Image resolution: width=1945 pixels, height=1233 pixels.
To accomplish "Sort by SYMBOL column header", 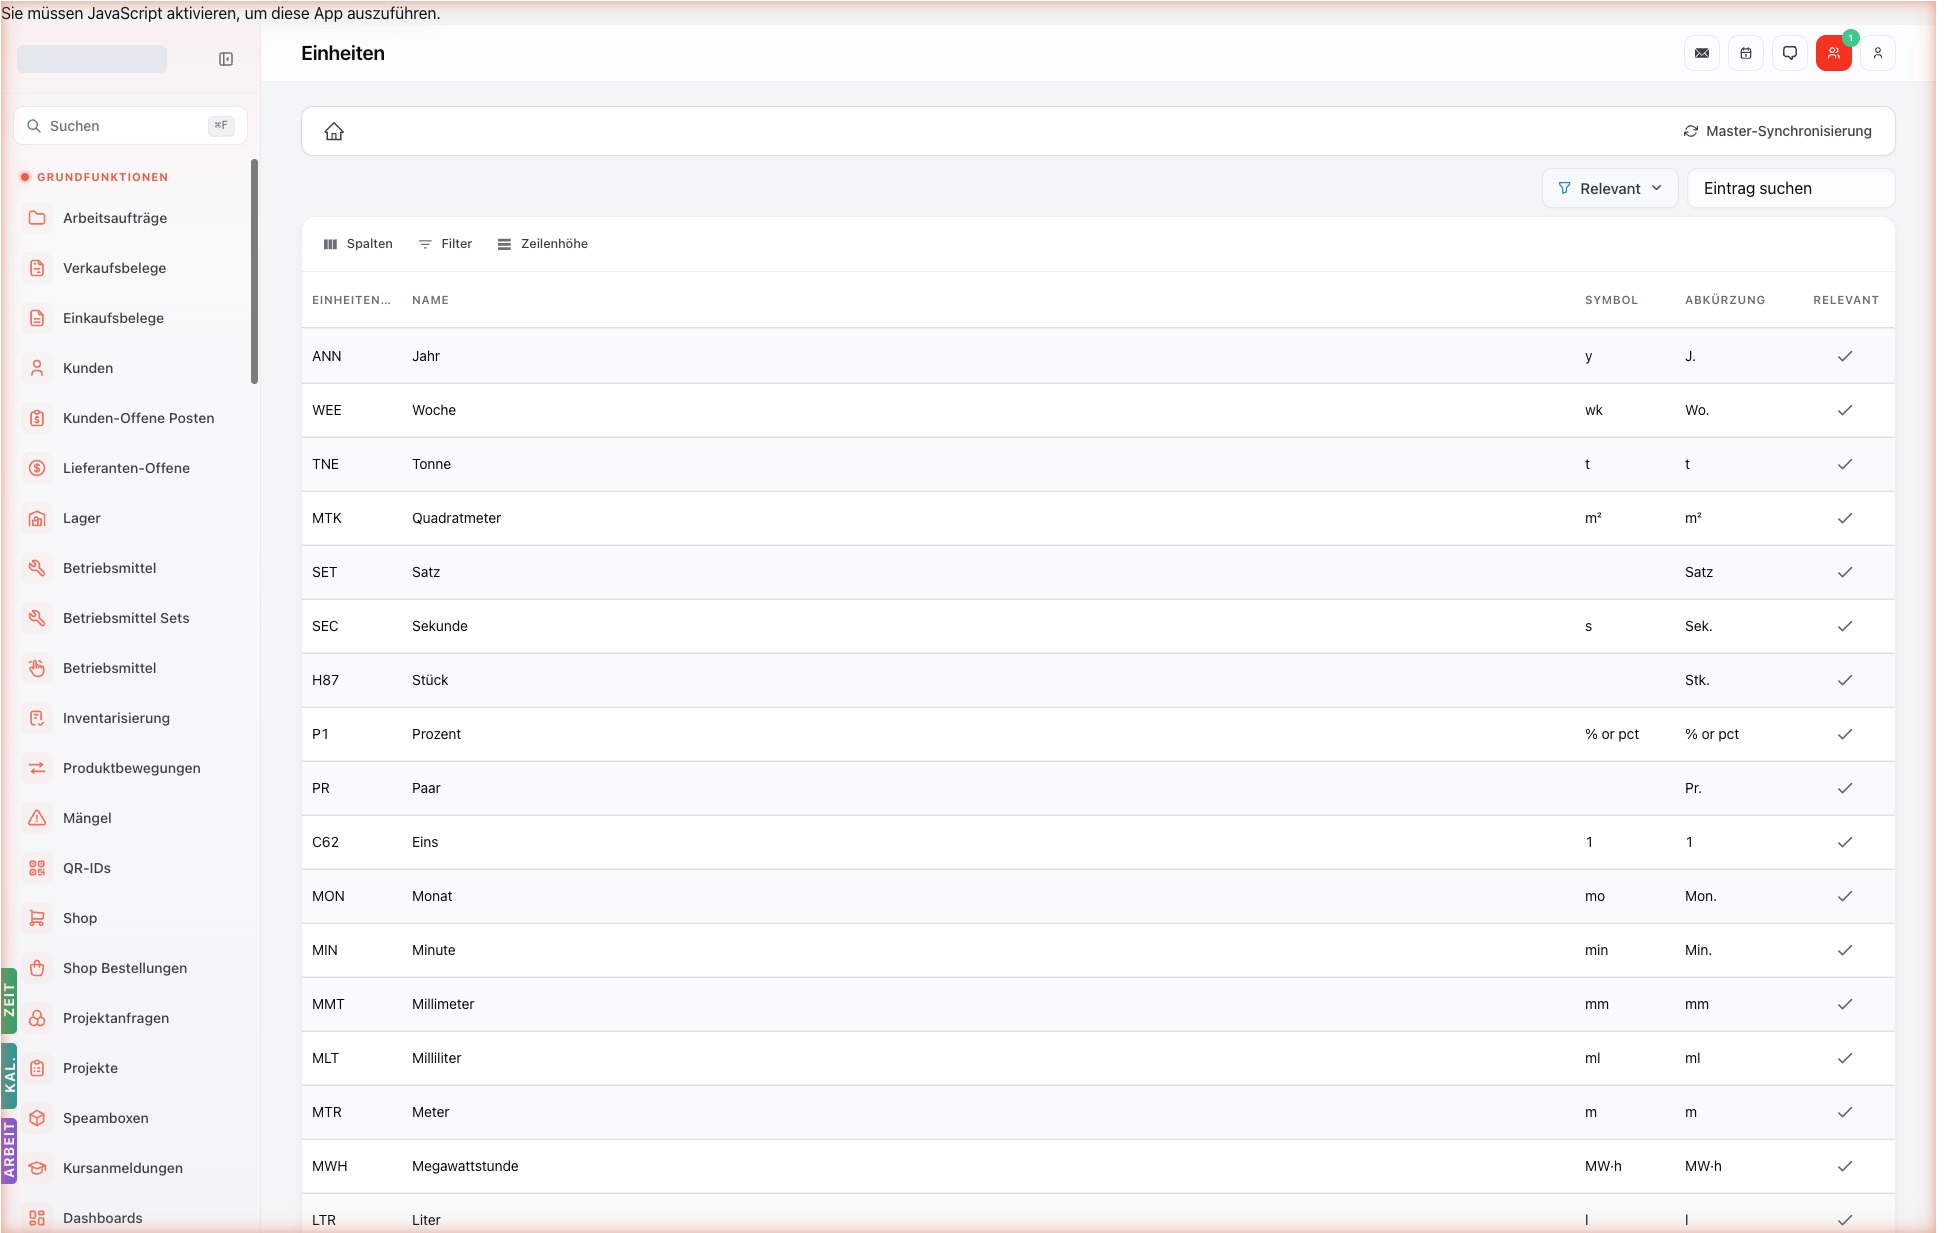I will (x=1611, y=300).
